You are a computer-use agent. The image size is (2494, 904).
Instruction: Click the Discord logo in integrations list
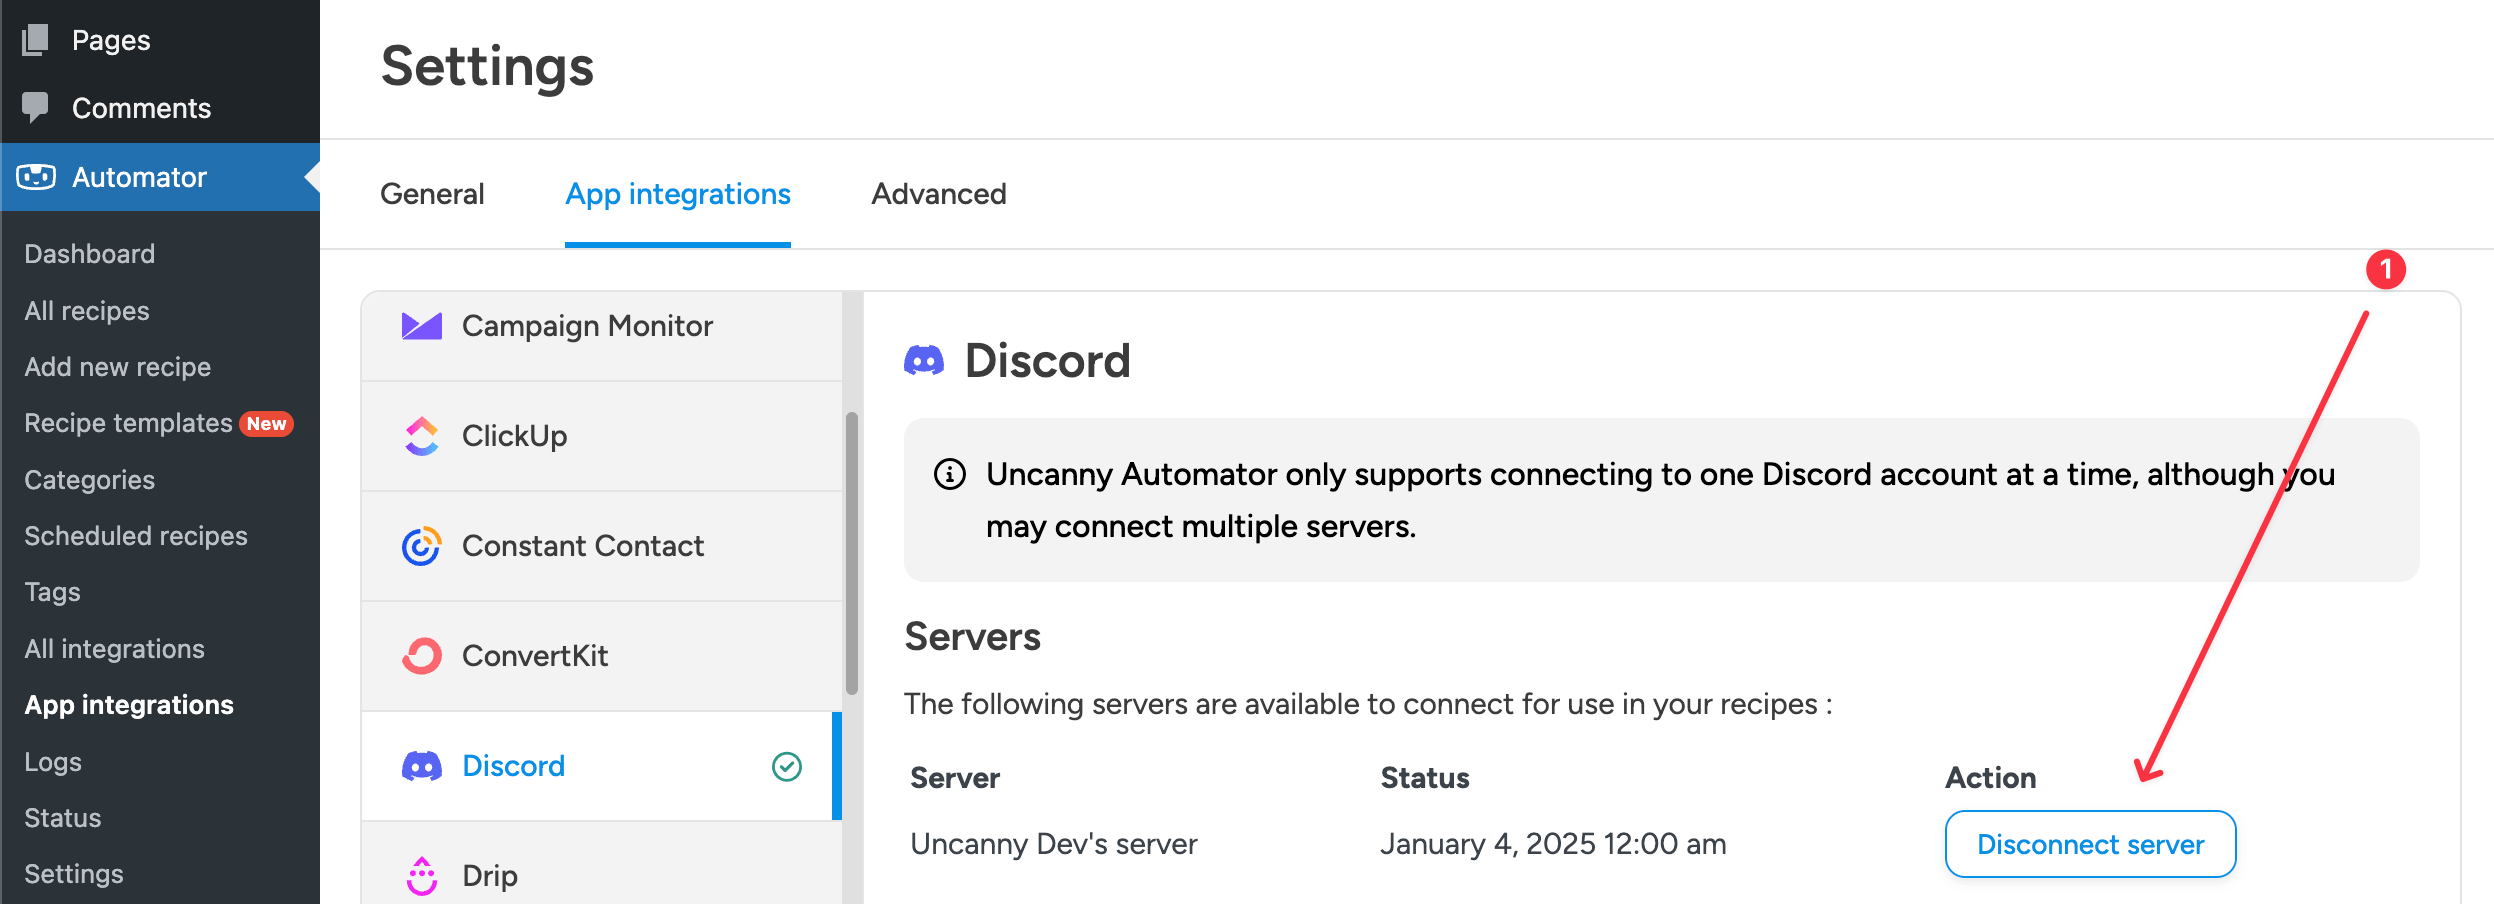422,766
